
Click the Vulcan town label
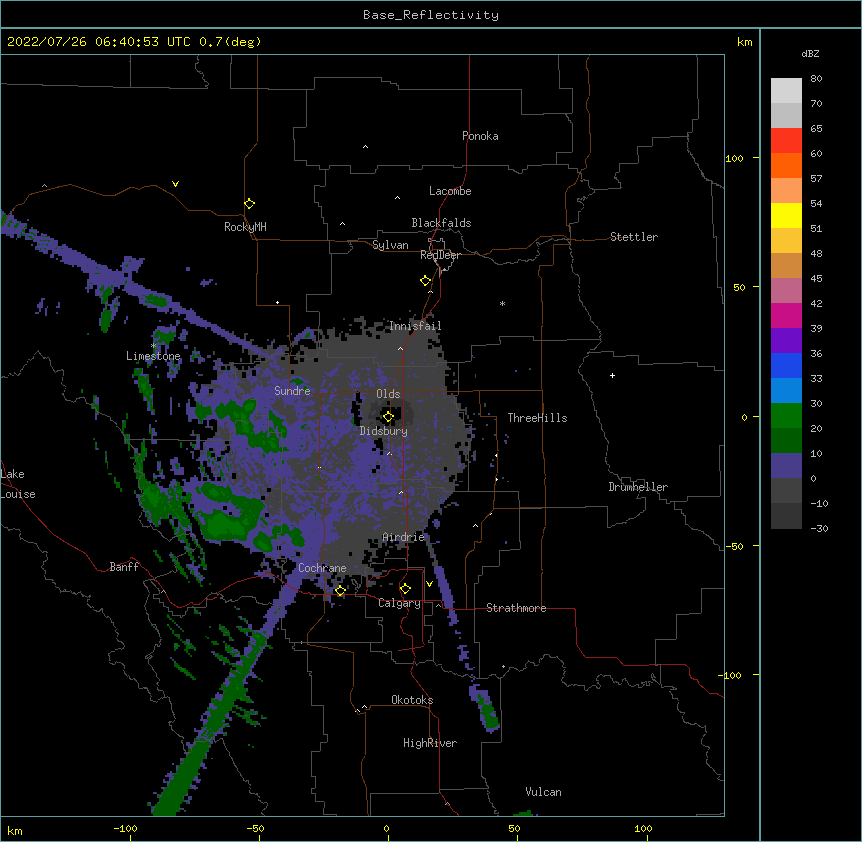[543, 792]
